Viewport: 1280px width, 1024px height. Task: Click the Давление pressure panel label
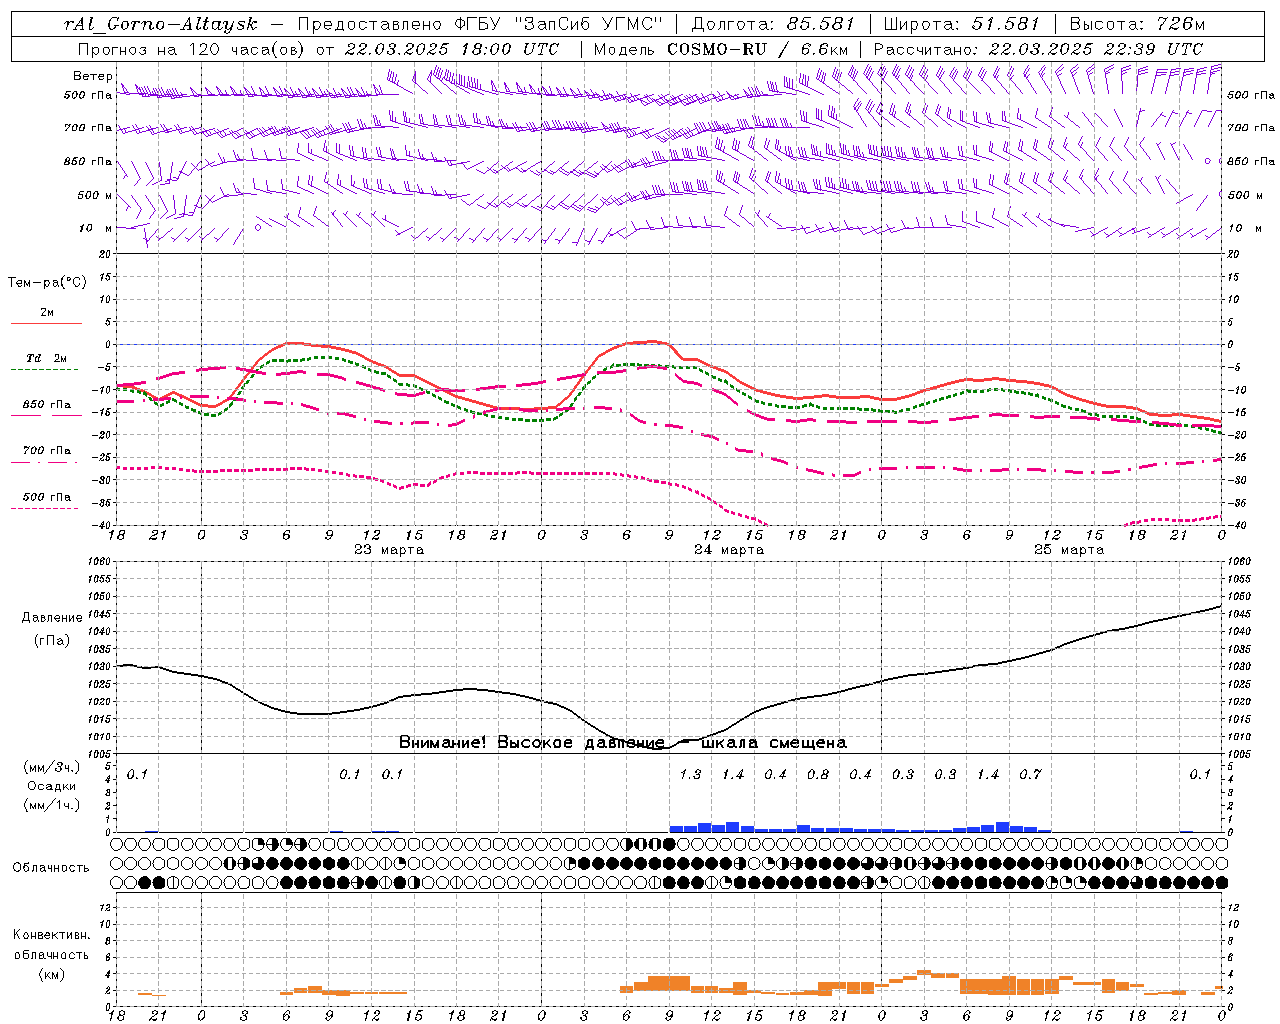(52, 618)
